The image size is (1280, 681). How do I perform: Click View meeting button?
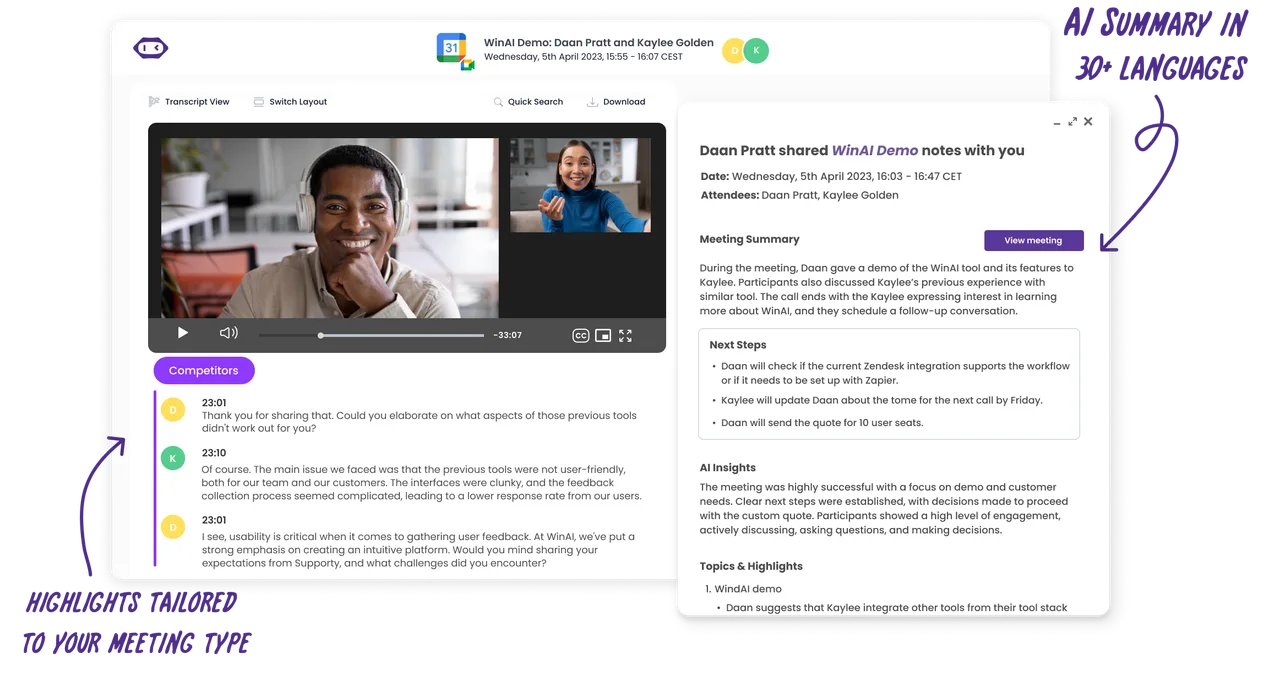pos(1034,240)
